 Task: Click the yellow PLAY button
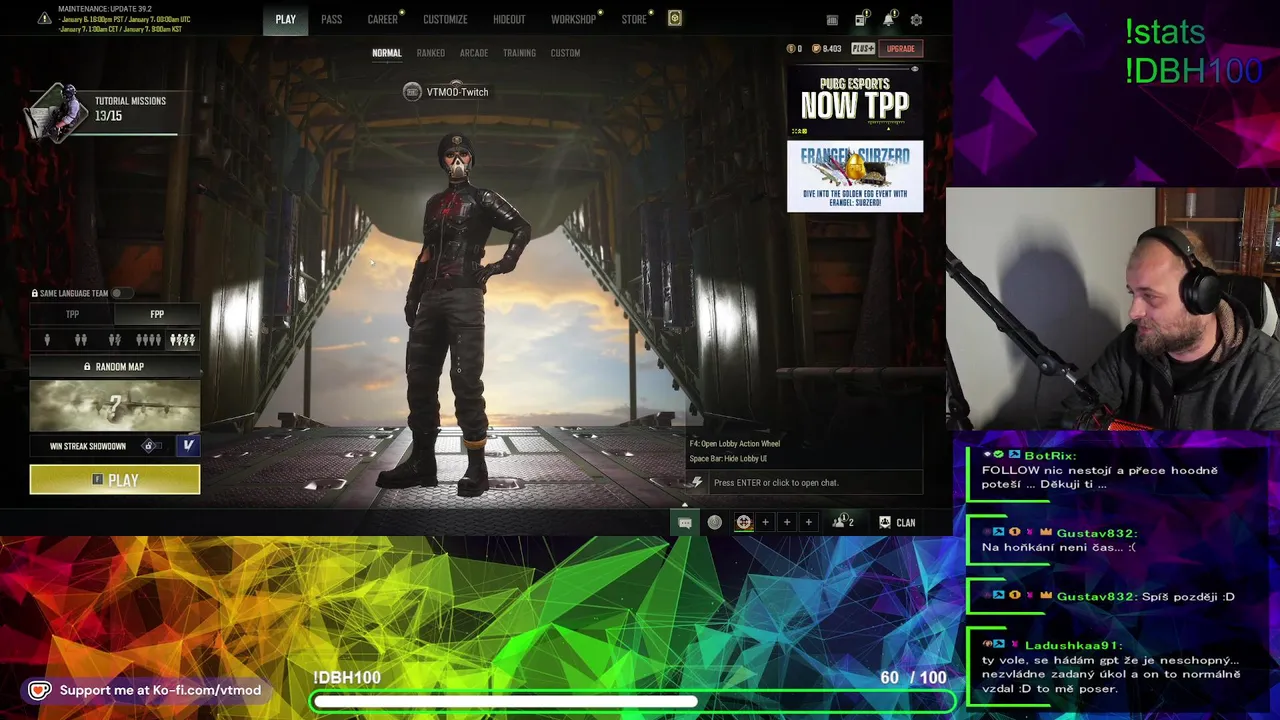coord(115,480)
